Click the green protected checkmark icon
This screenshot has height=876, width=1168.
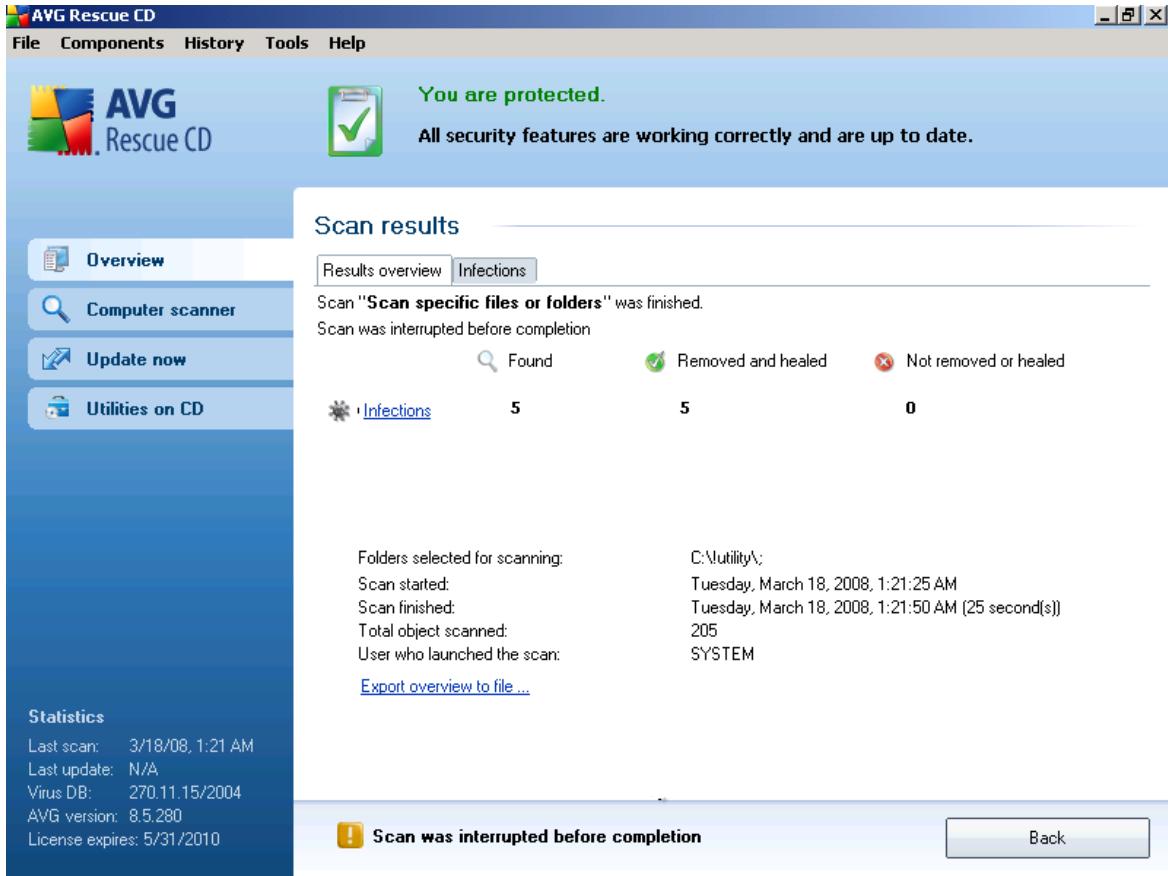point(355,121)
